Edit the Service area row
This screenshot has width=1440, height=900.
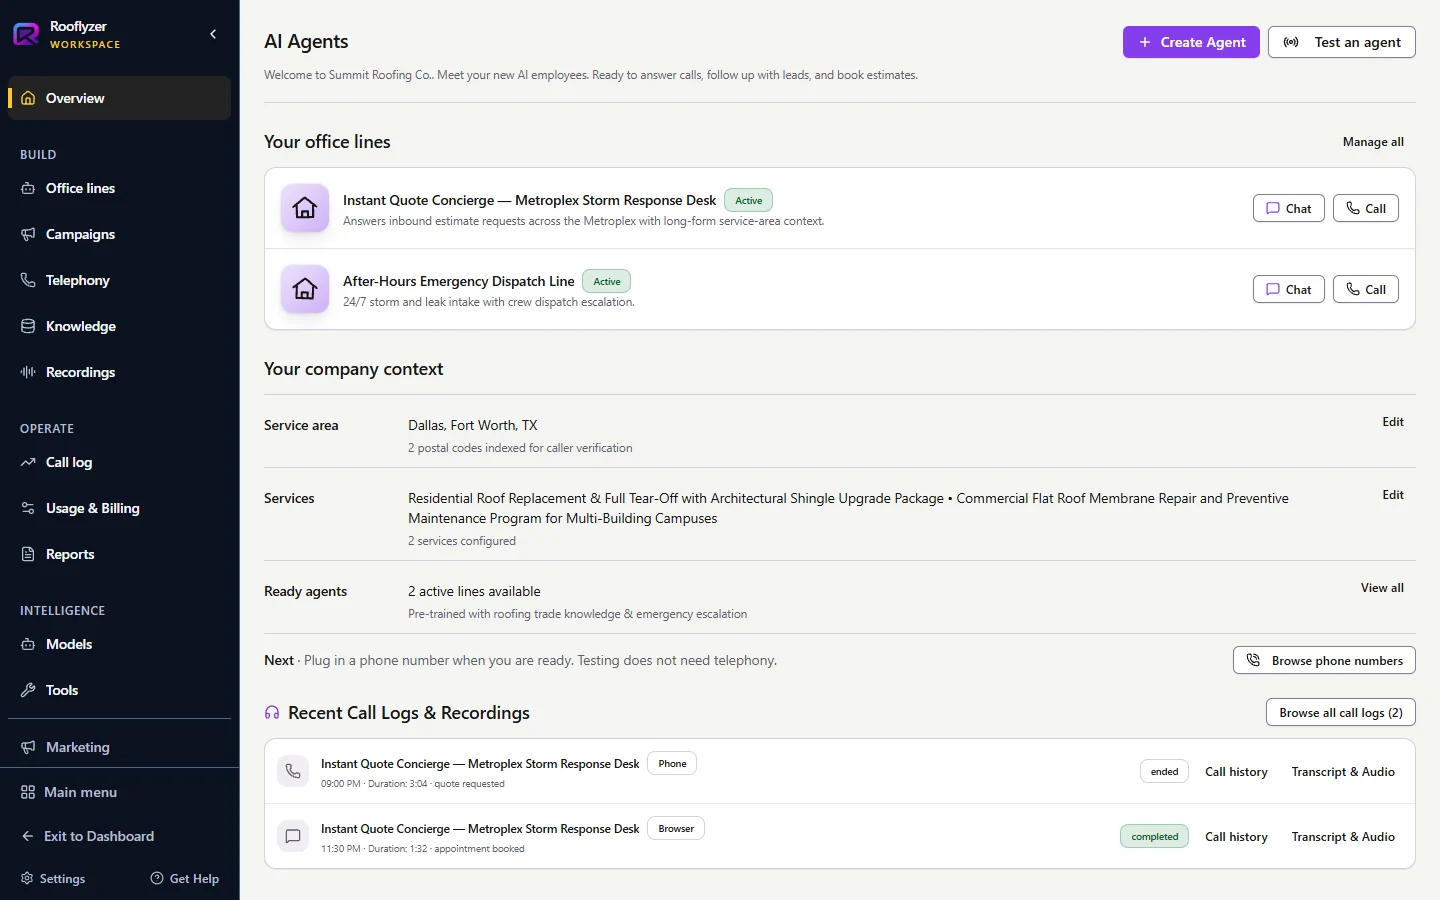point(1393,422)
